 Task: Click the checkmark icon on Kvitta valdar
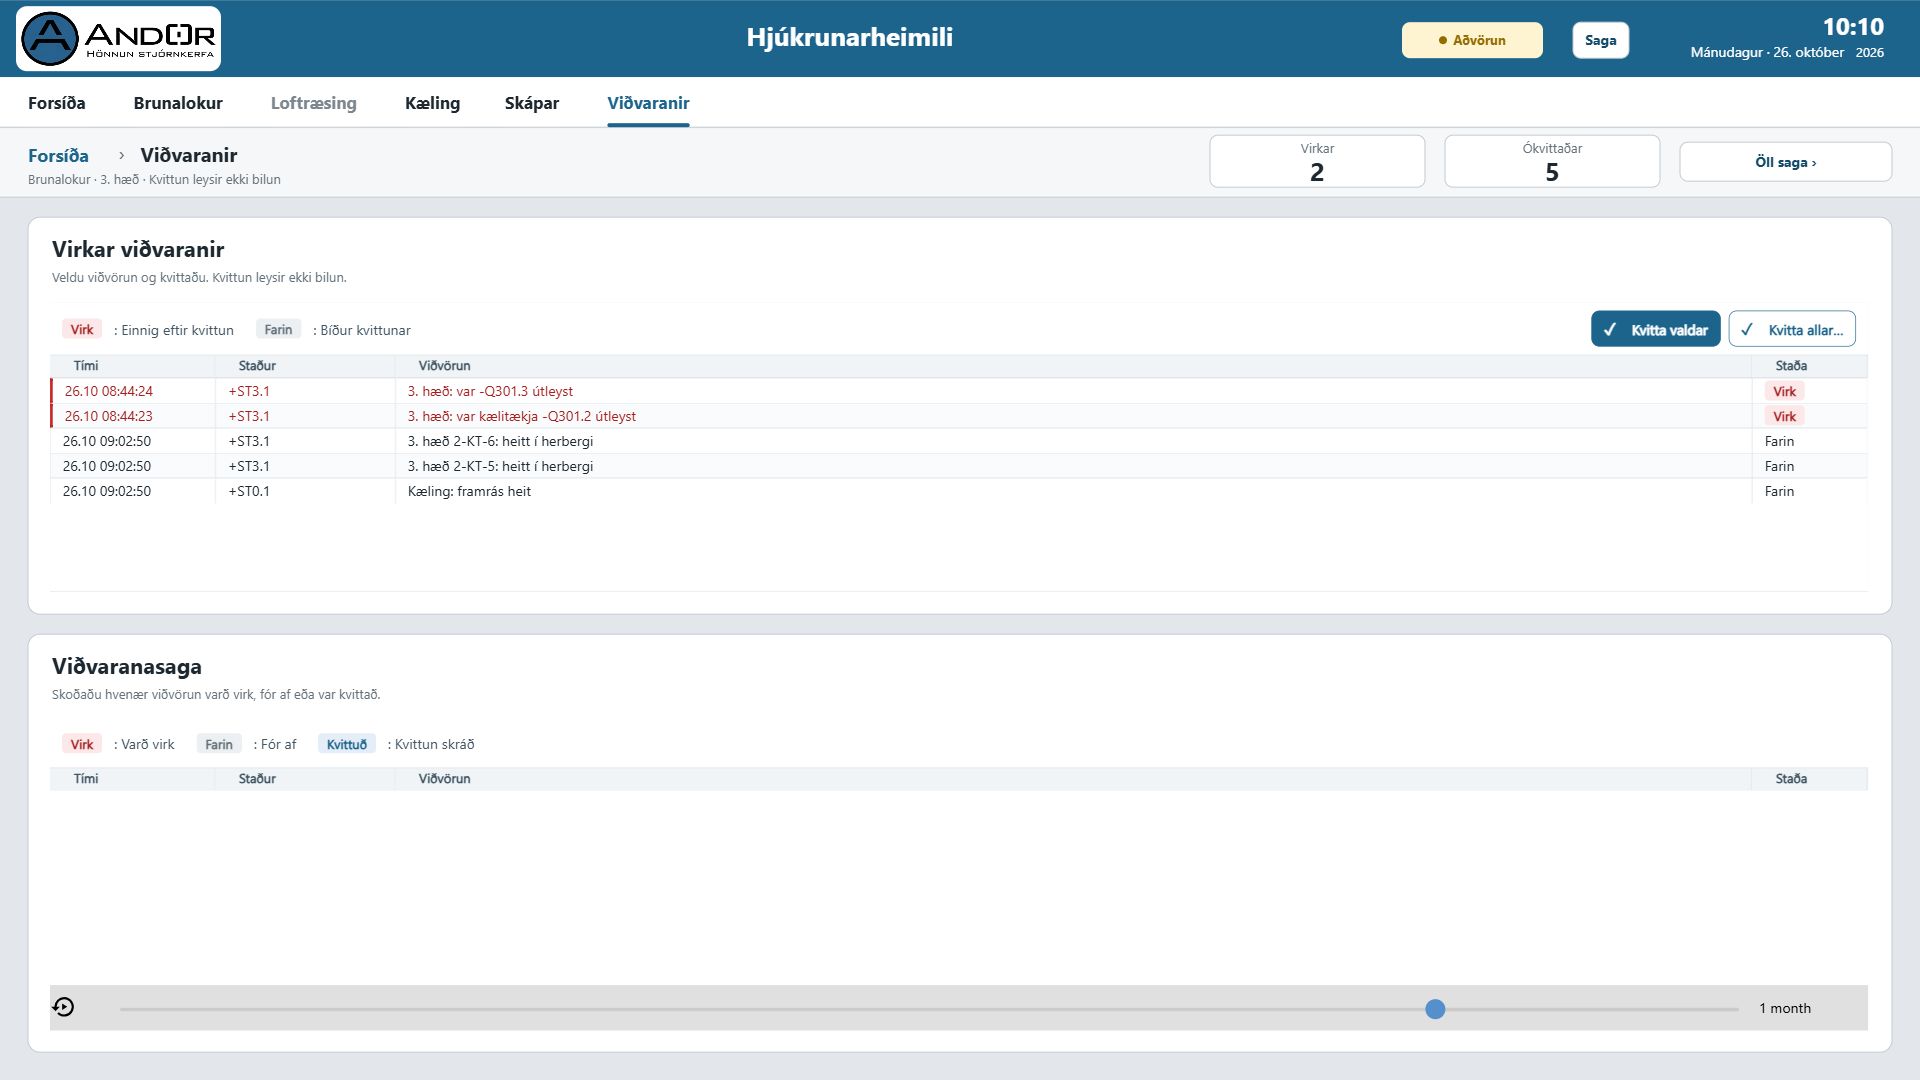tap(1610, 330)
